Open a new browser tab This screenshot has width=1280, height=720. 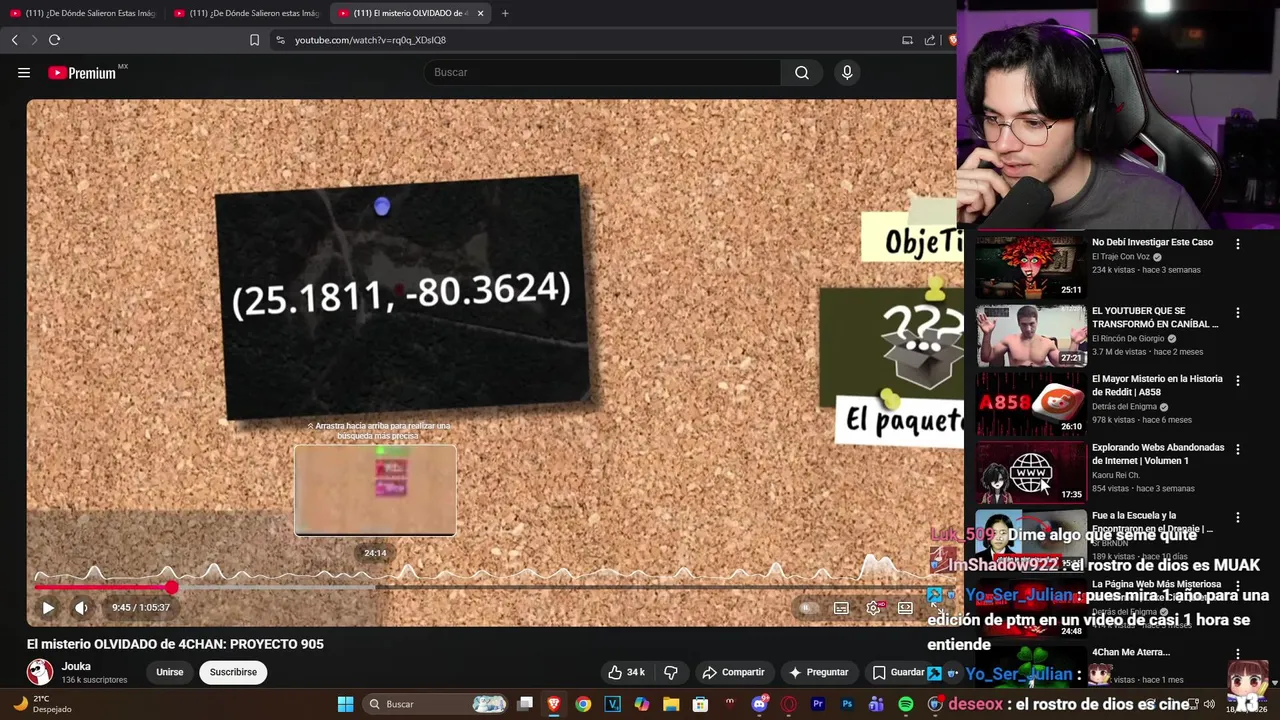click(505, 13)
